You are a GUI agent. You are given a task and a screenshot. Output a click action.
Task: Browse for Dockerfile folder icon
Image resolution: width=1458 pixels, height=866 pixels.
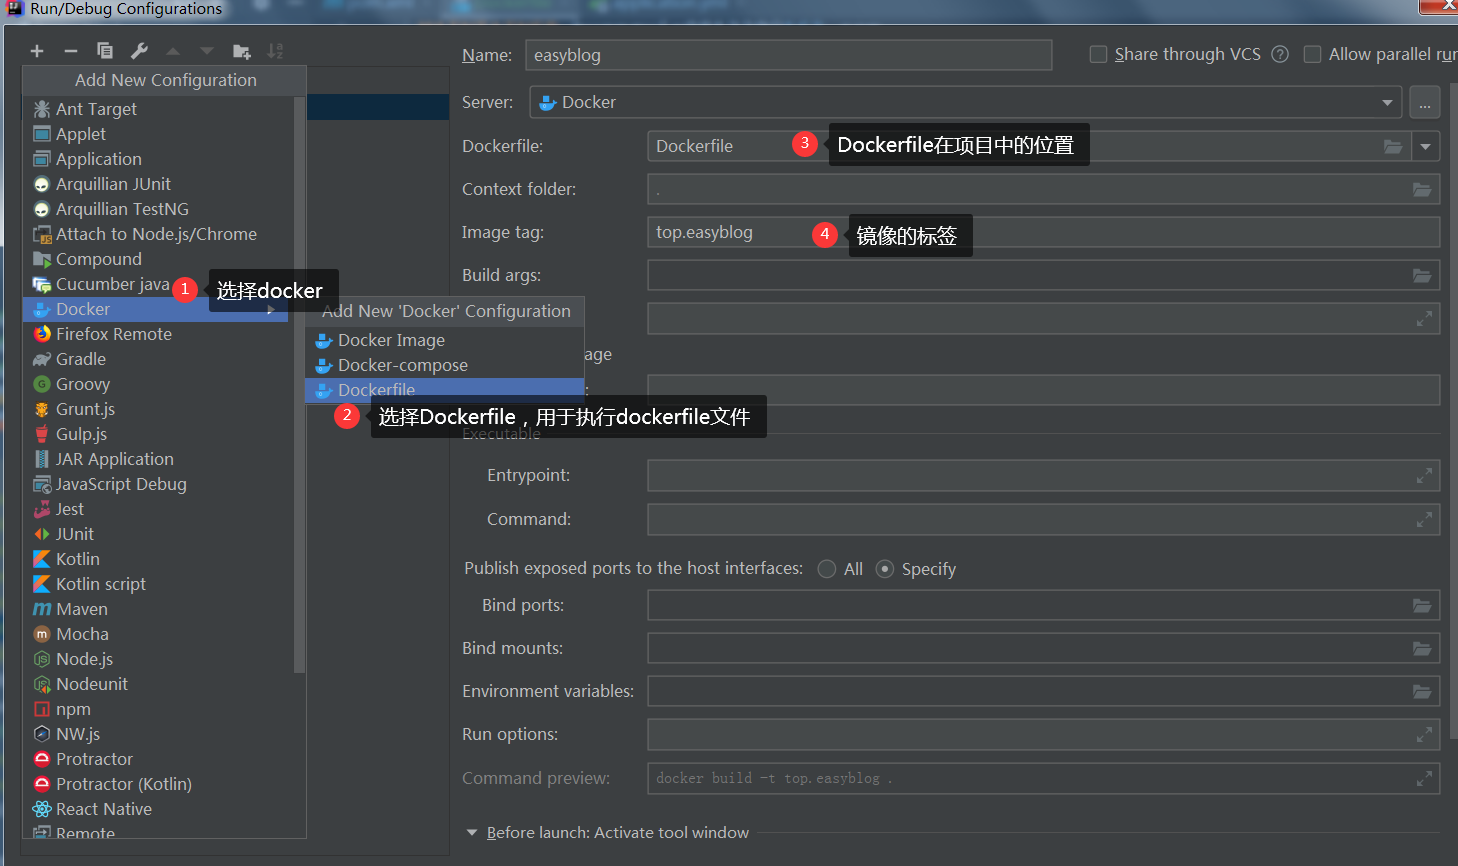click(x=1393, y=146)
